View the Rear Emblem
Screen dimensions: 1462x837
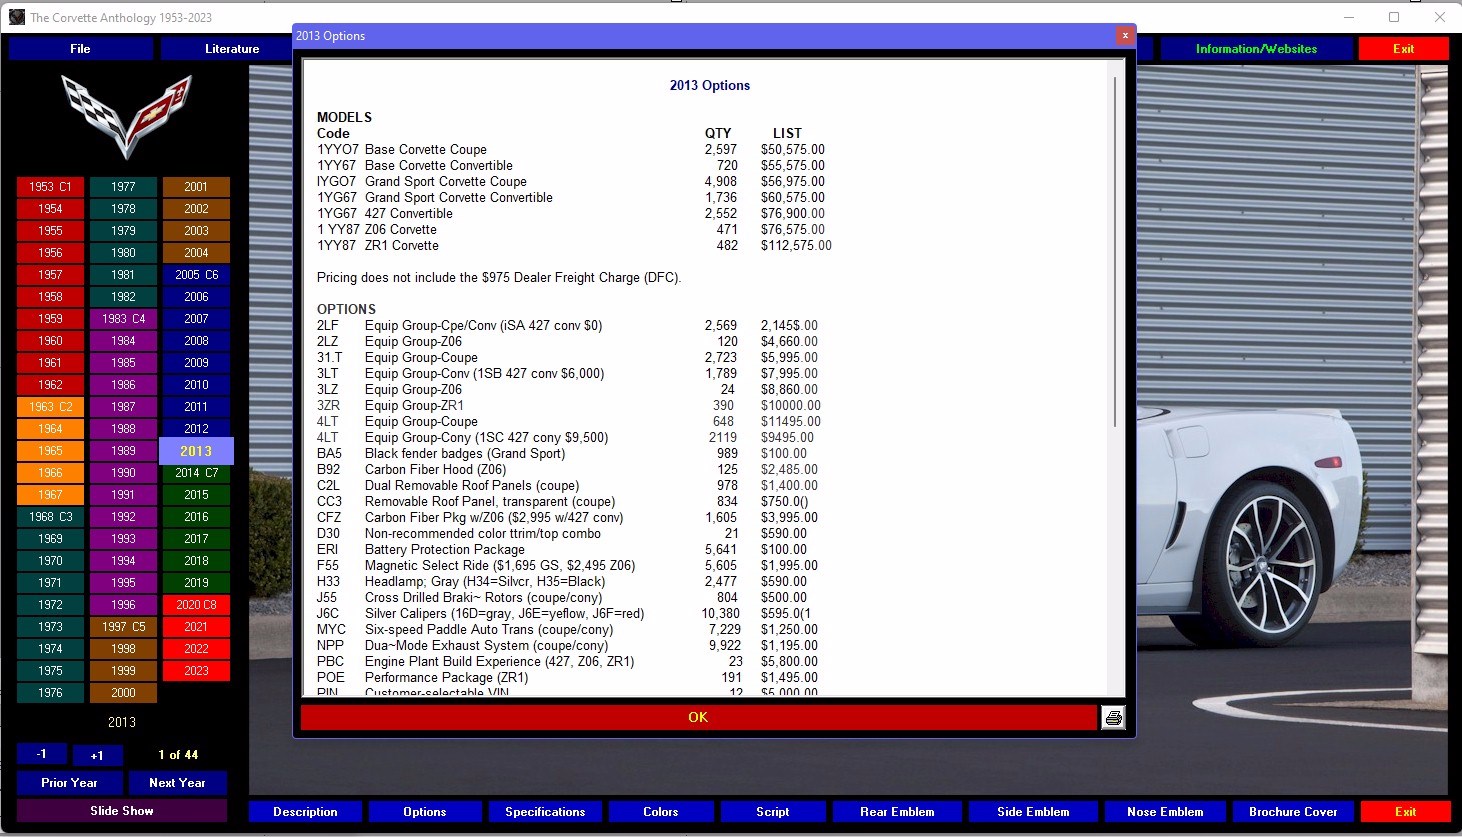897,812
